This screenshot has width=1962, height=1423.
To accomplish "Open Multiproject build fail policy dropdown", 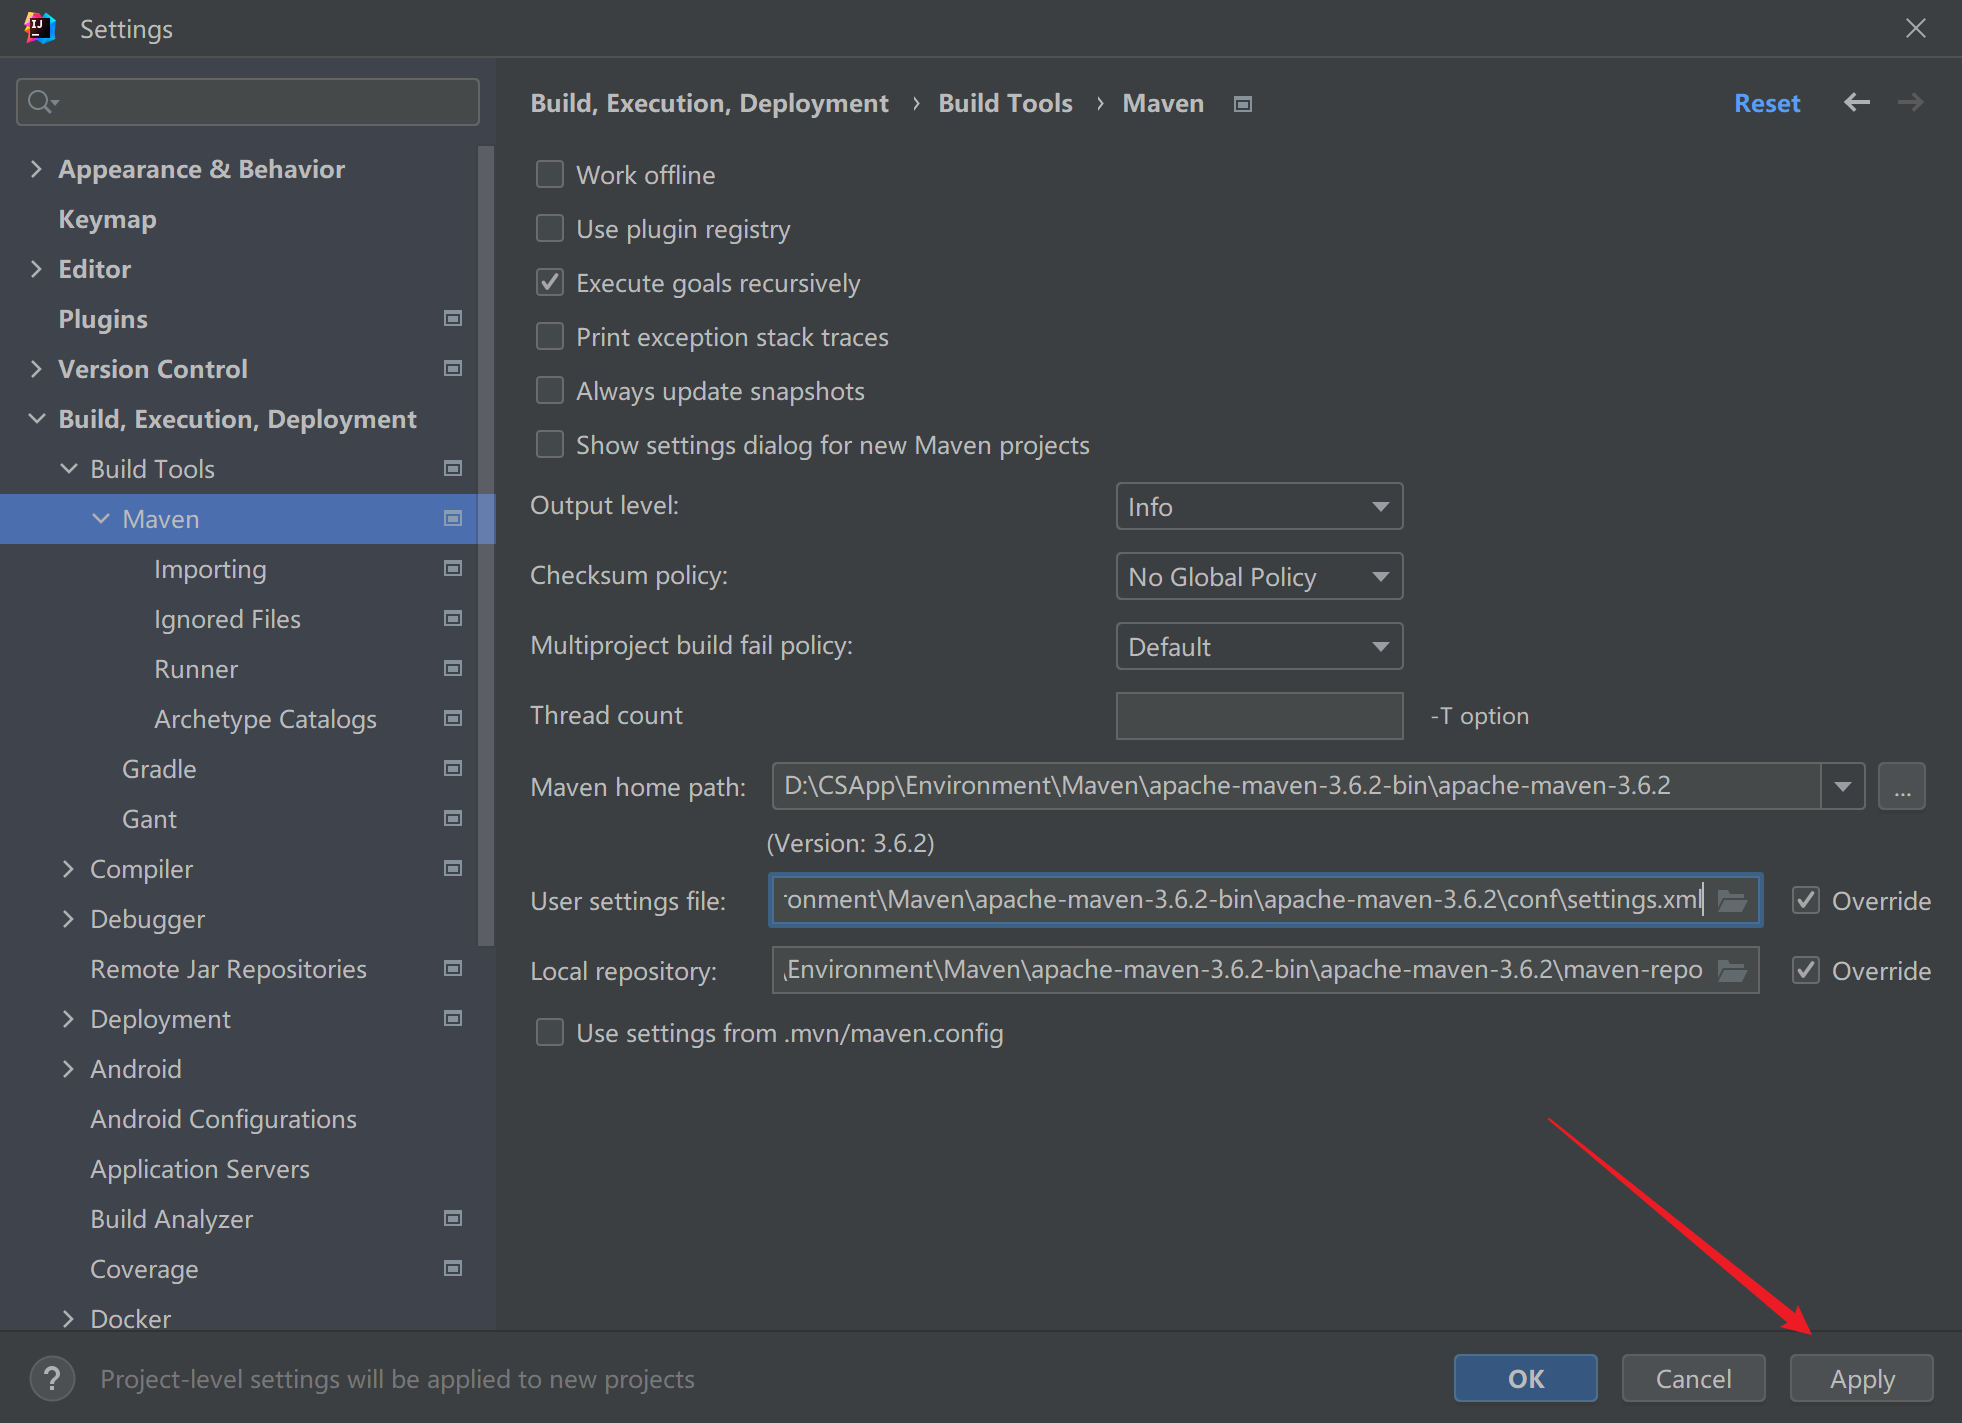I will coord(1259,647).
